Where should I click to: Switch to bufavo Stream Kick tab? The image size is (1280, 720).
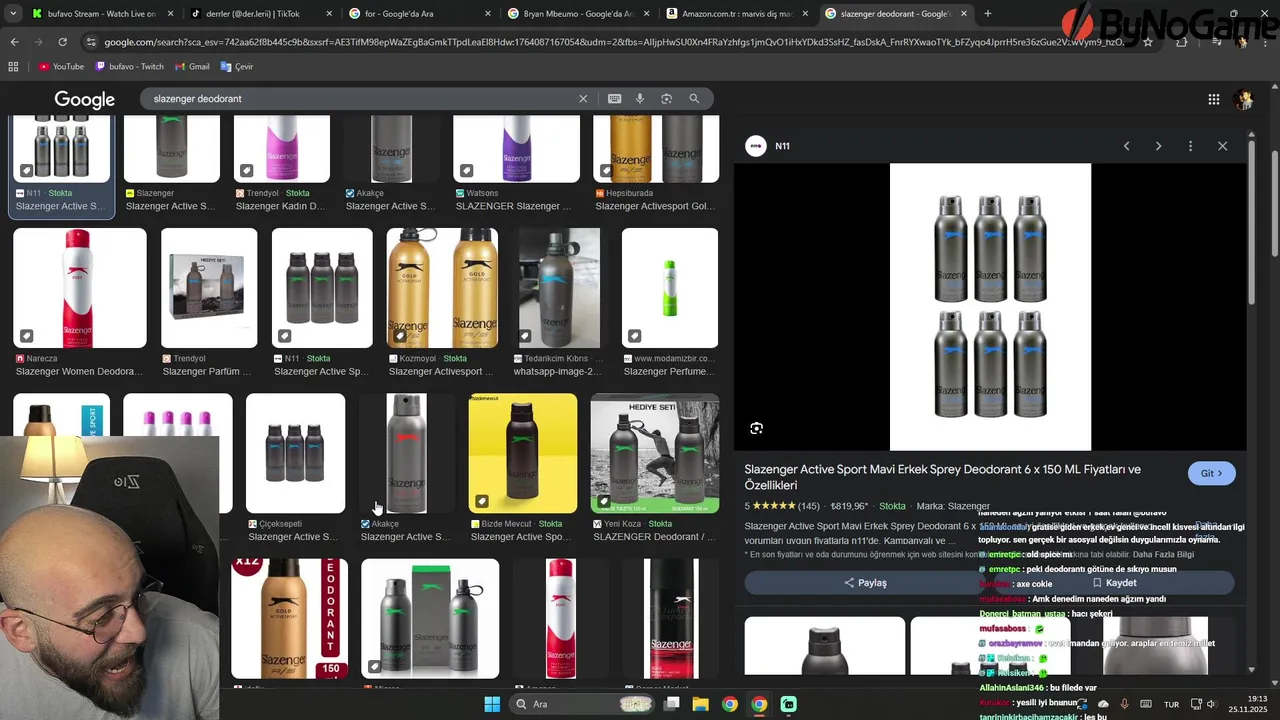100,14
